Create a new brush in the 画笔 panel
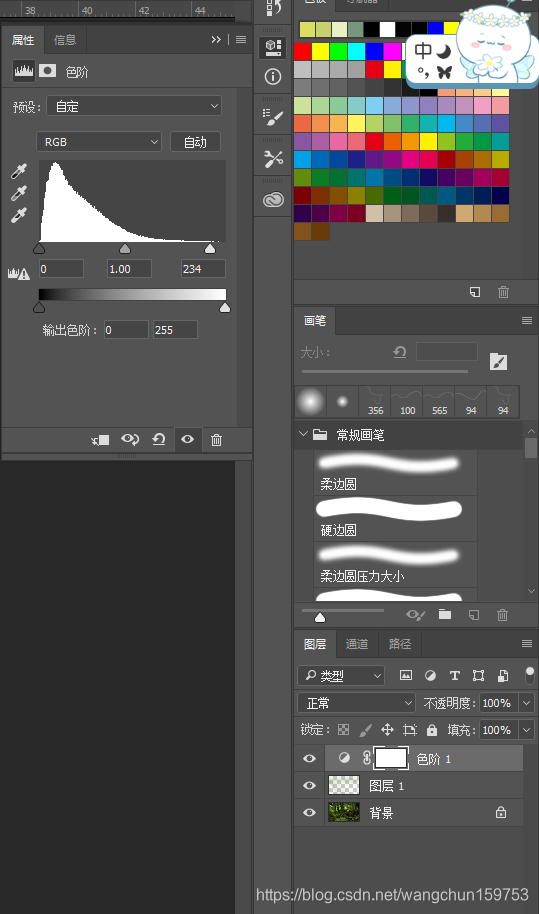 click(x=474, y=614)
